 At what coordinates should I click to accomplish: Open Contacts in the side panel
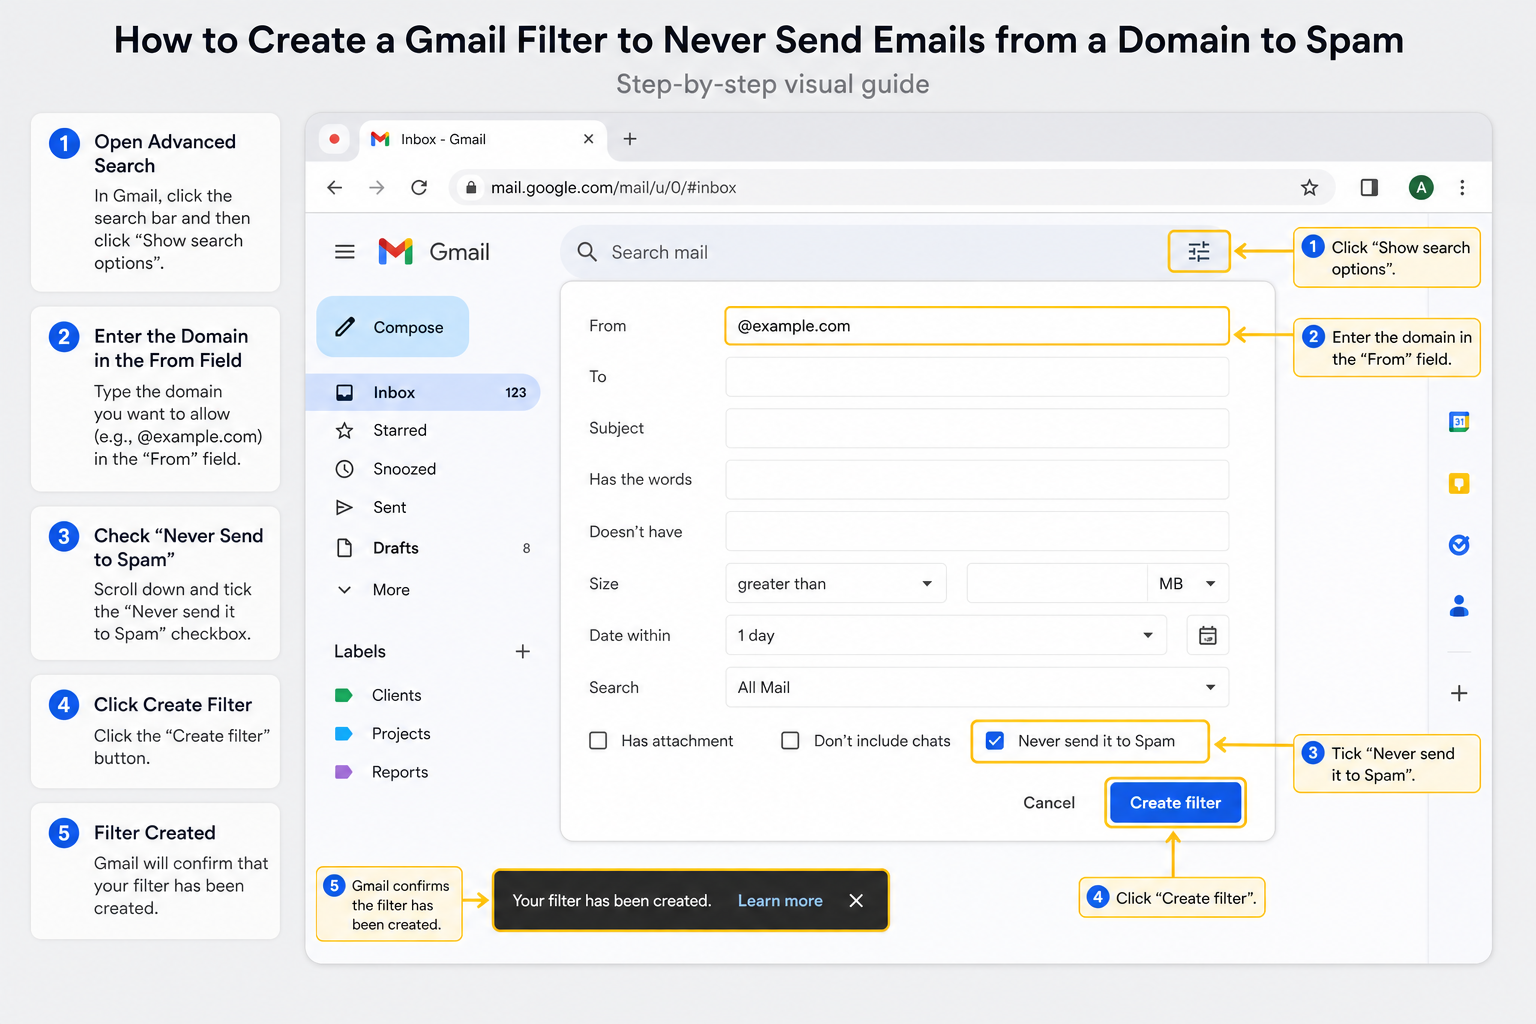(x=1459, y=606)
